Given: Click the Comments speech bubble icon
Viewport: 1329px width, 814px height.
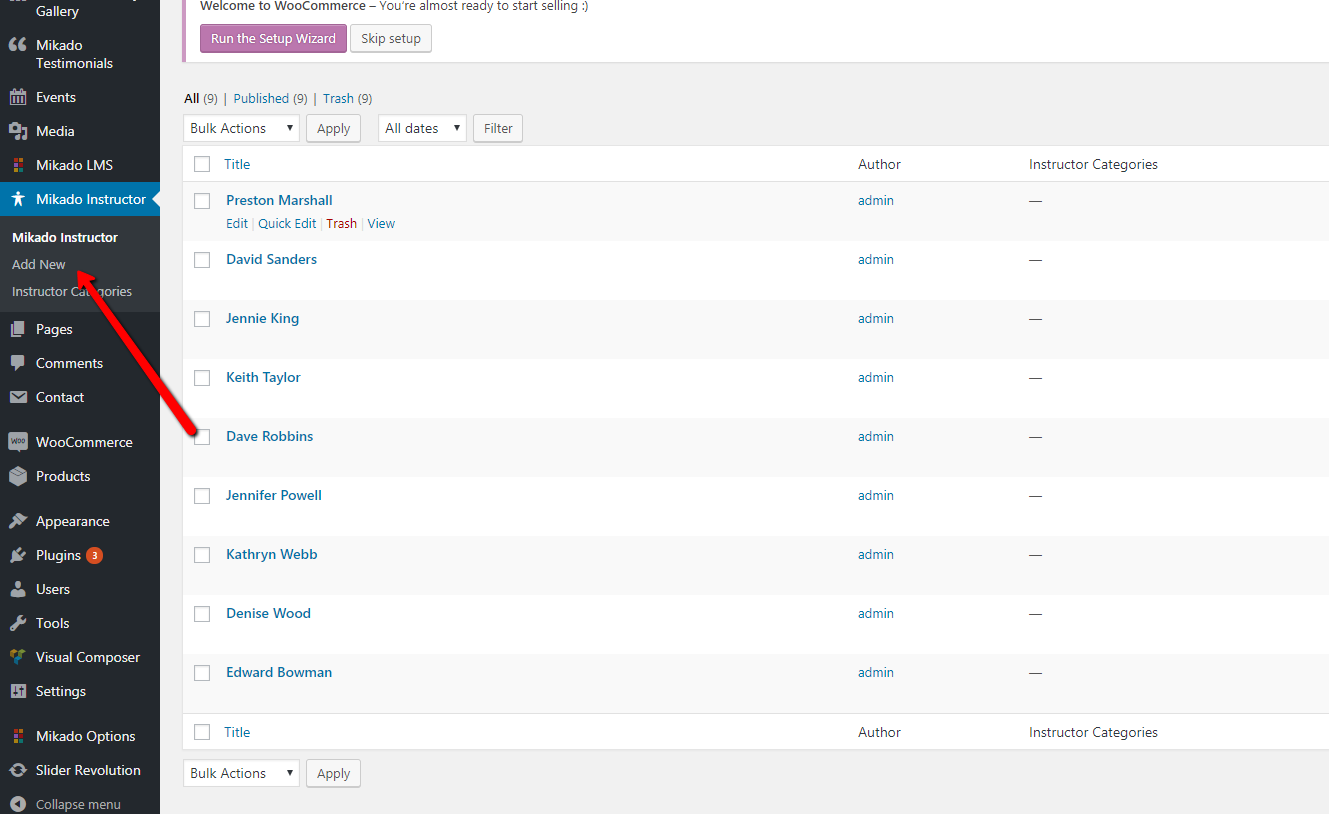Looking at the screenshot, I should [17, 363].
